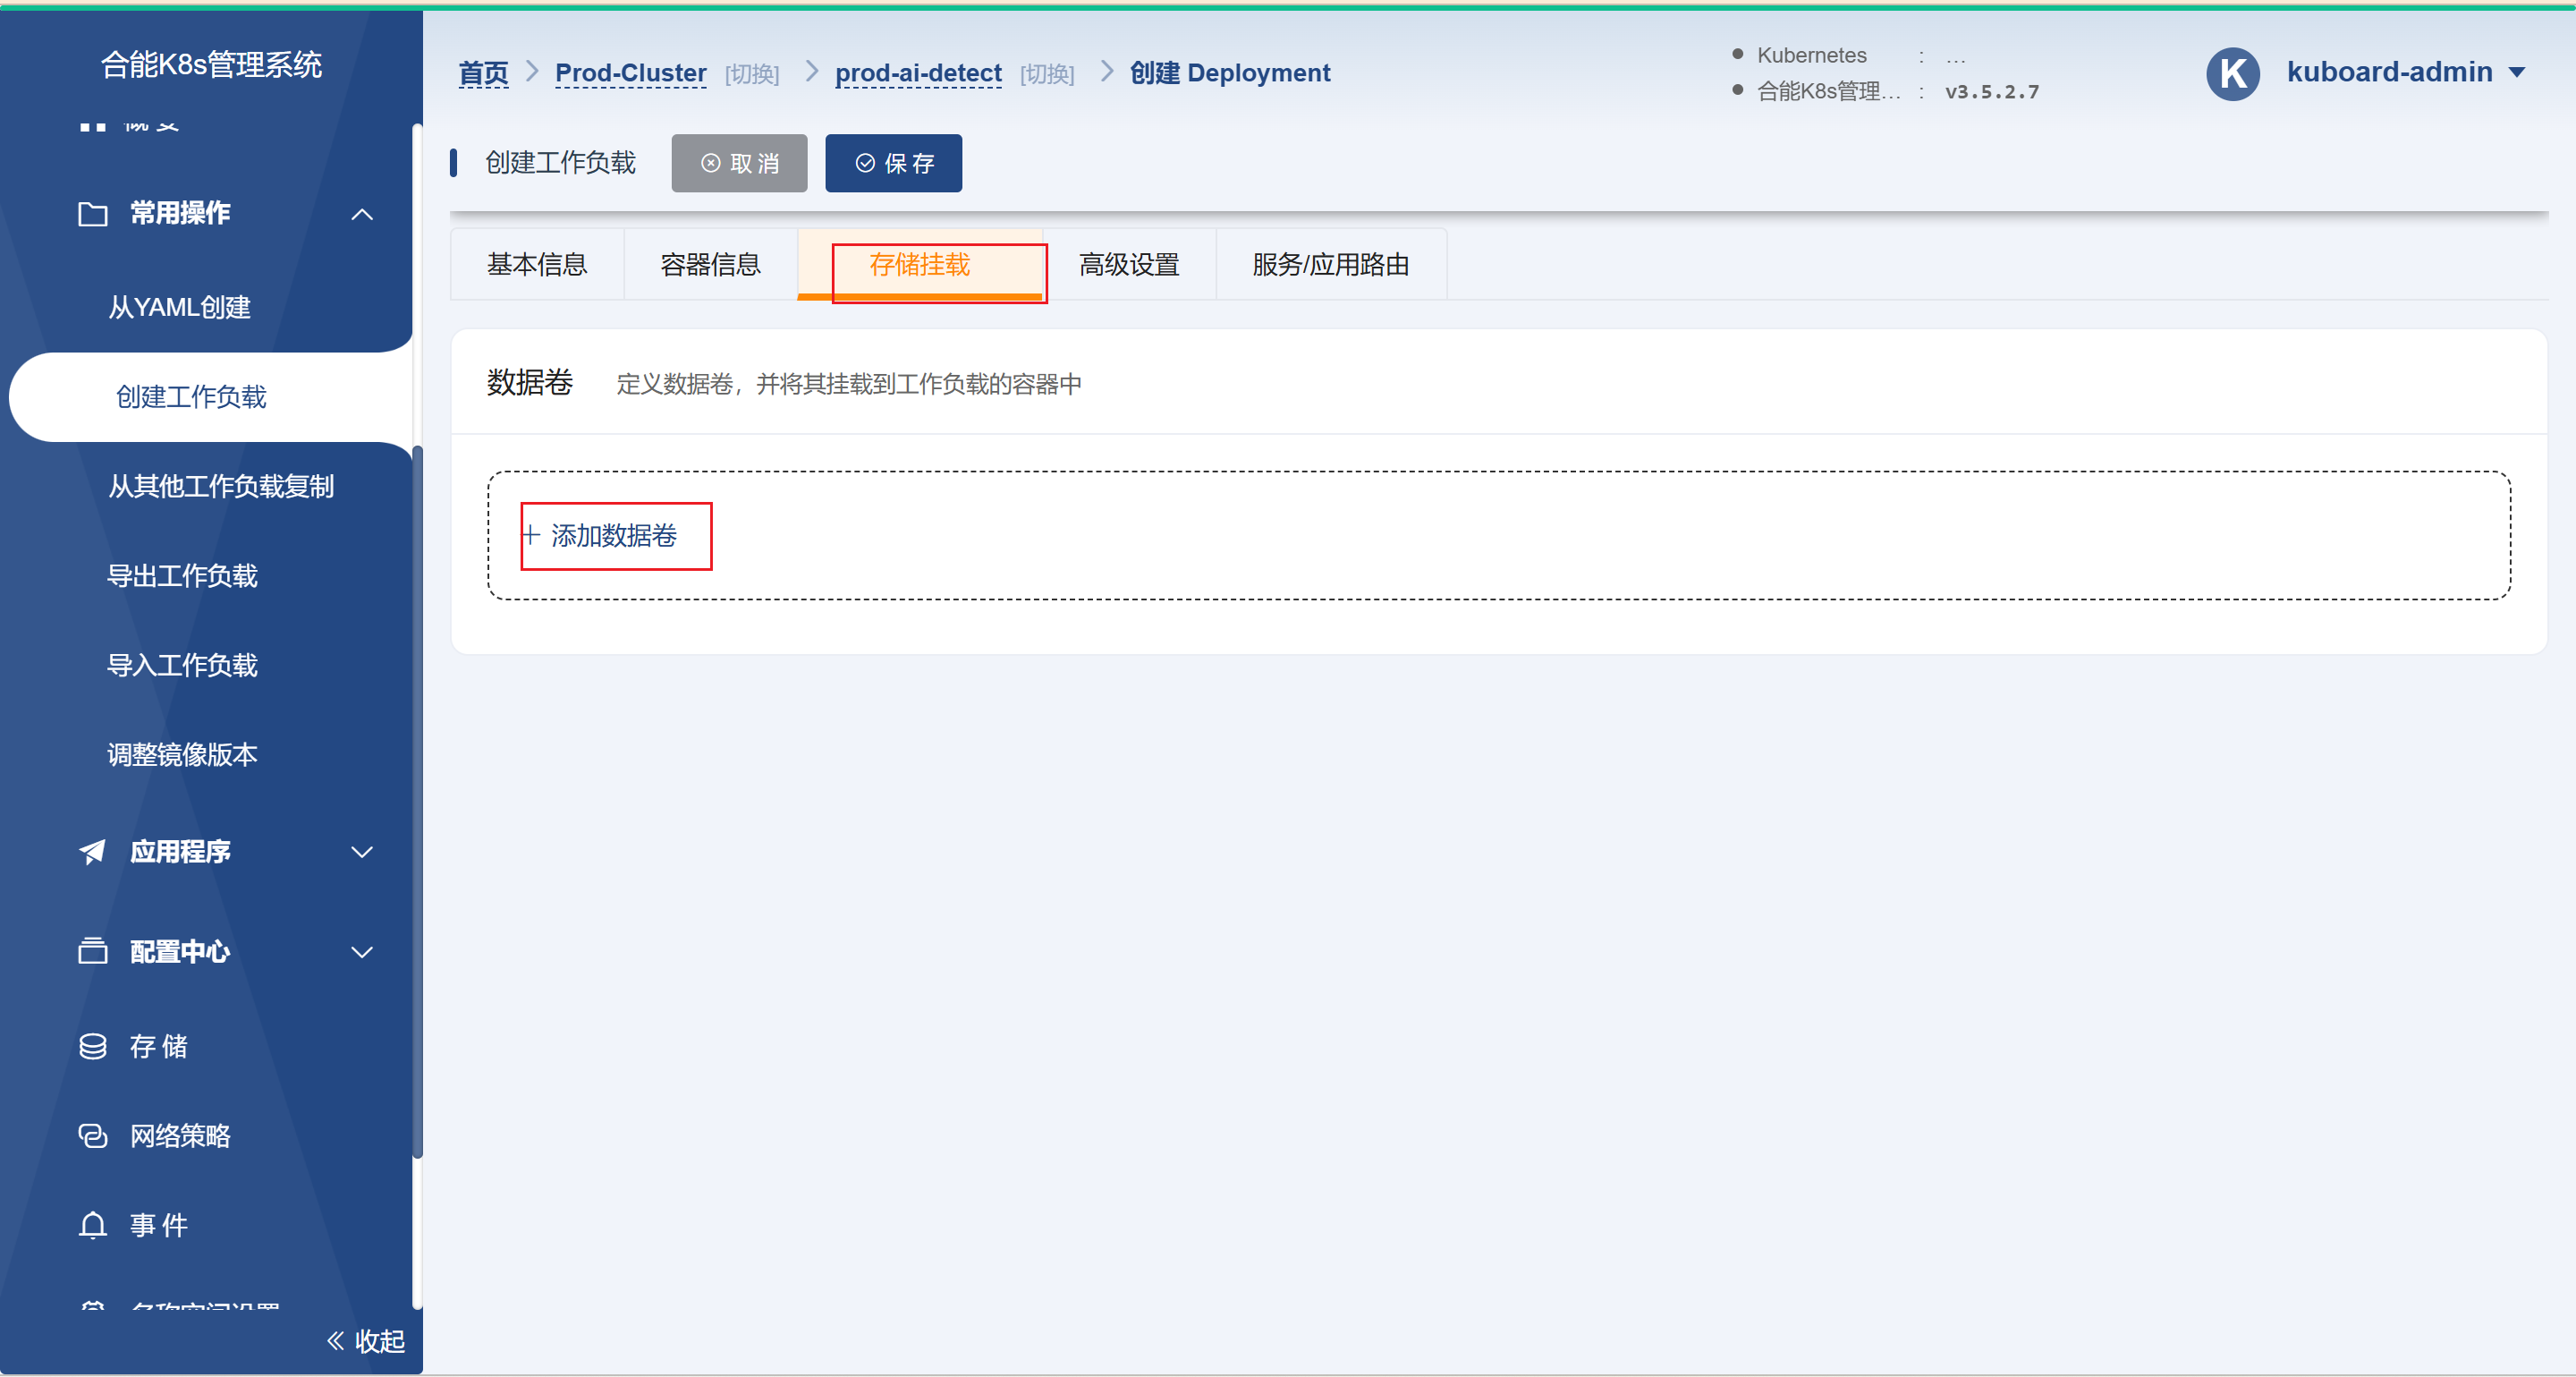Click the plus icon before 添加数据卷

click(531, 535)
